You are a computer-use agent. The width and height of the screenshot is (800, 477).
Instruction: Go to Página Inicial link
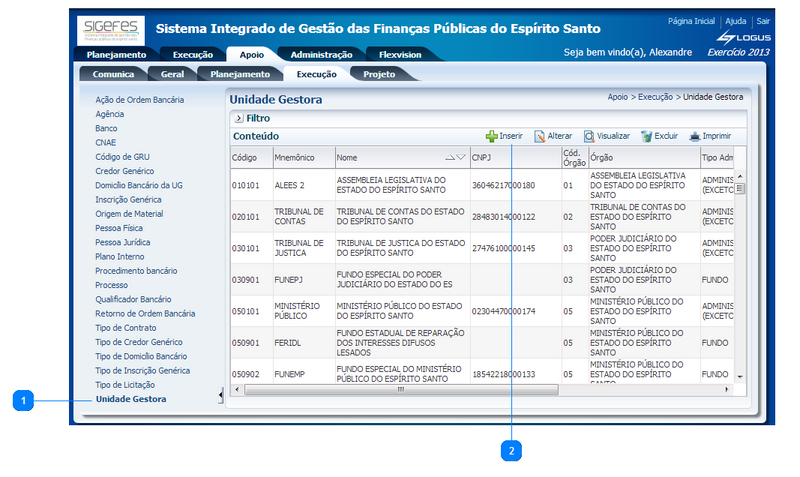point(691,21)
